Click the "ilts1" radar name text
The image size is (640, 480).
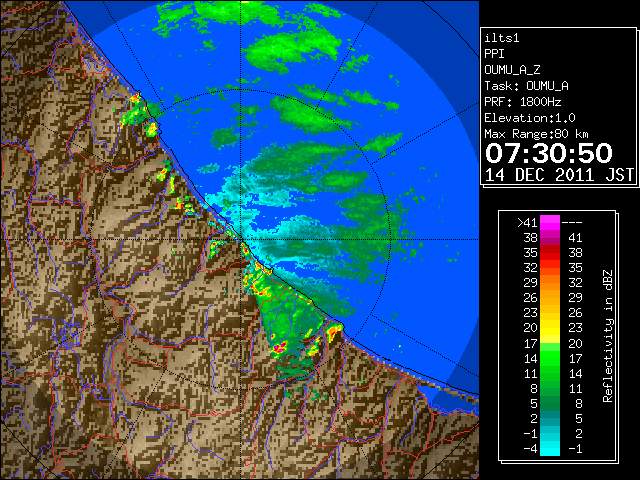(502, 38)
